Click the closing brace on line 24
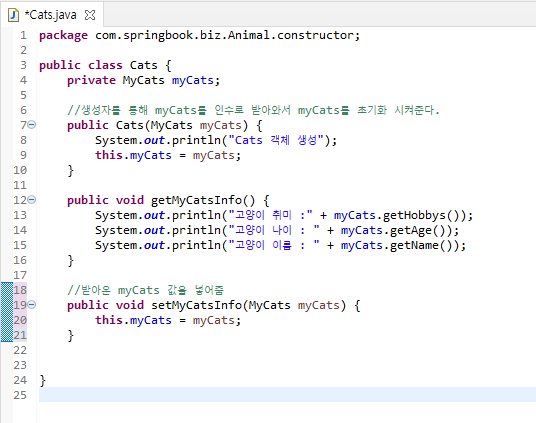536x423 pixels. (42, 380)
